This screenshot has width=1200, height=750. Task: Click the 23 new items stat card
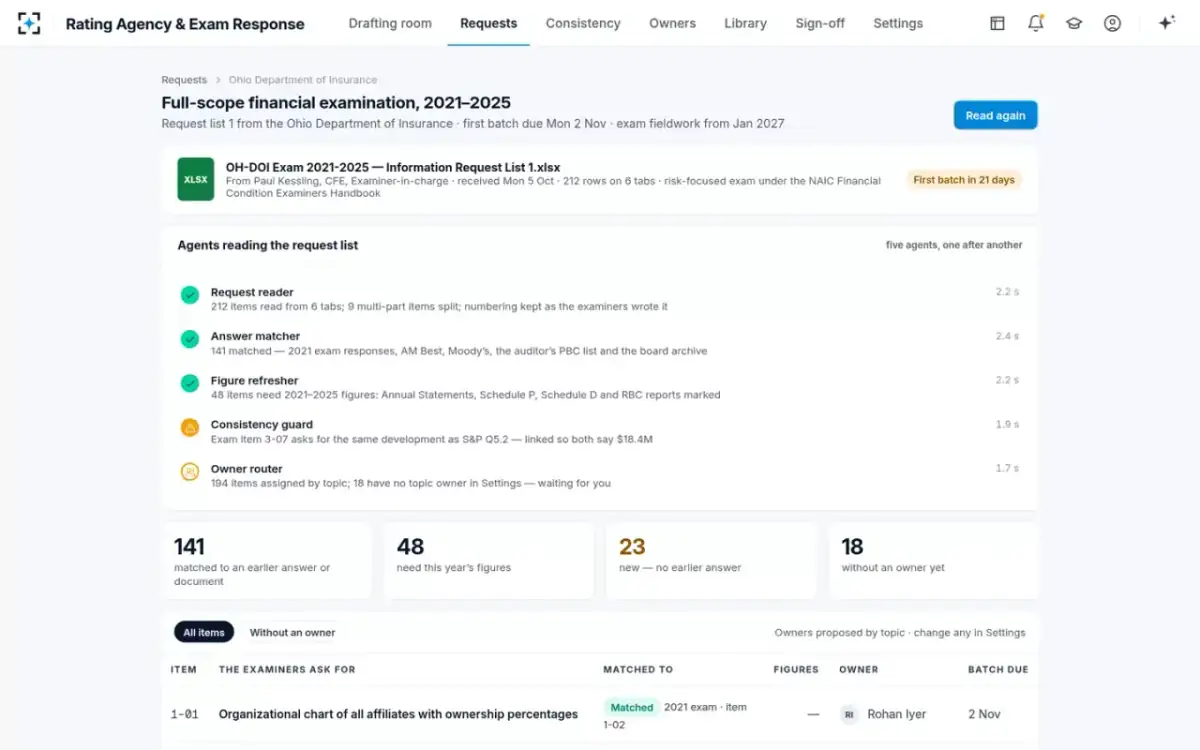[711, 560]
